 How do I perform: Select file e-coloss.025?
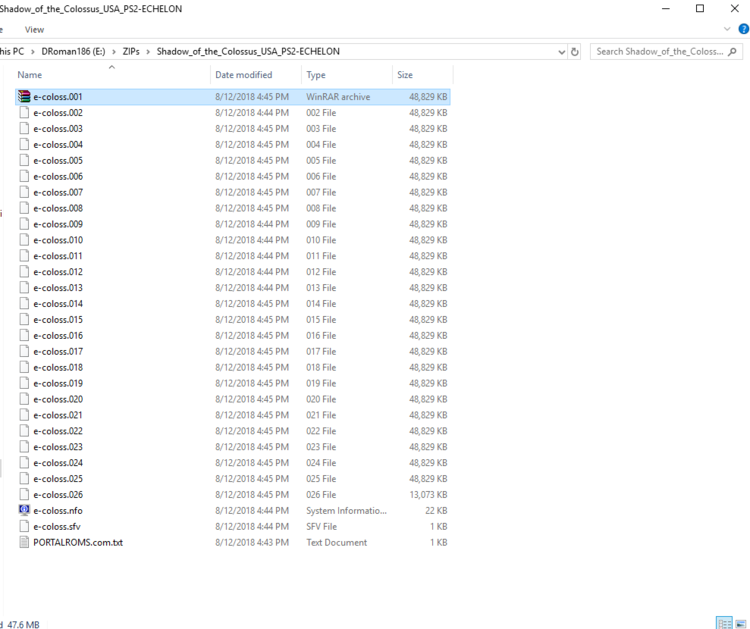click(x=58, y=479)
